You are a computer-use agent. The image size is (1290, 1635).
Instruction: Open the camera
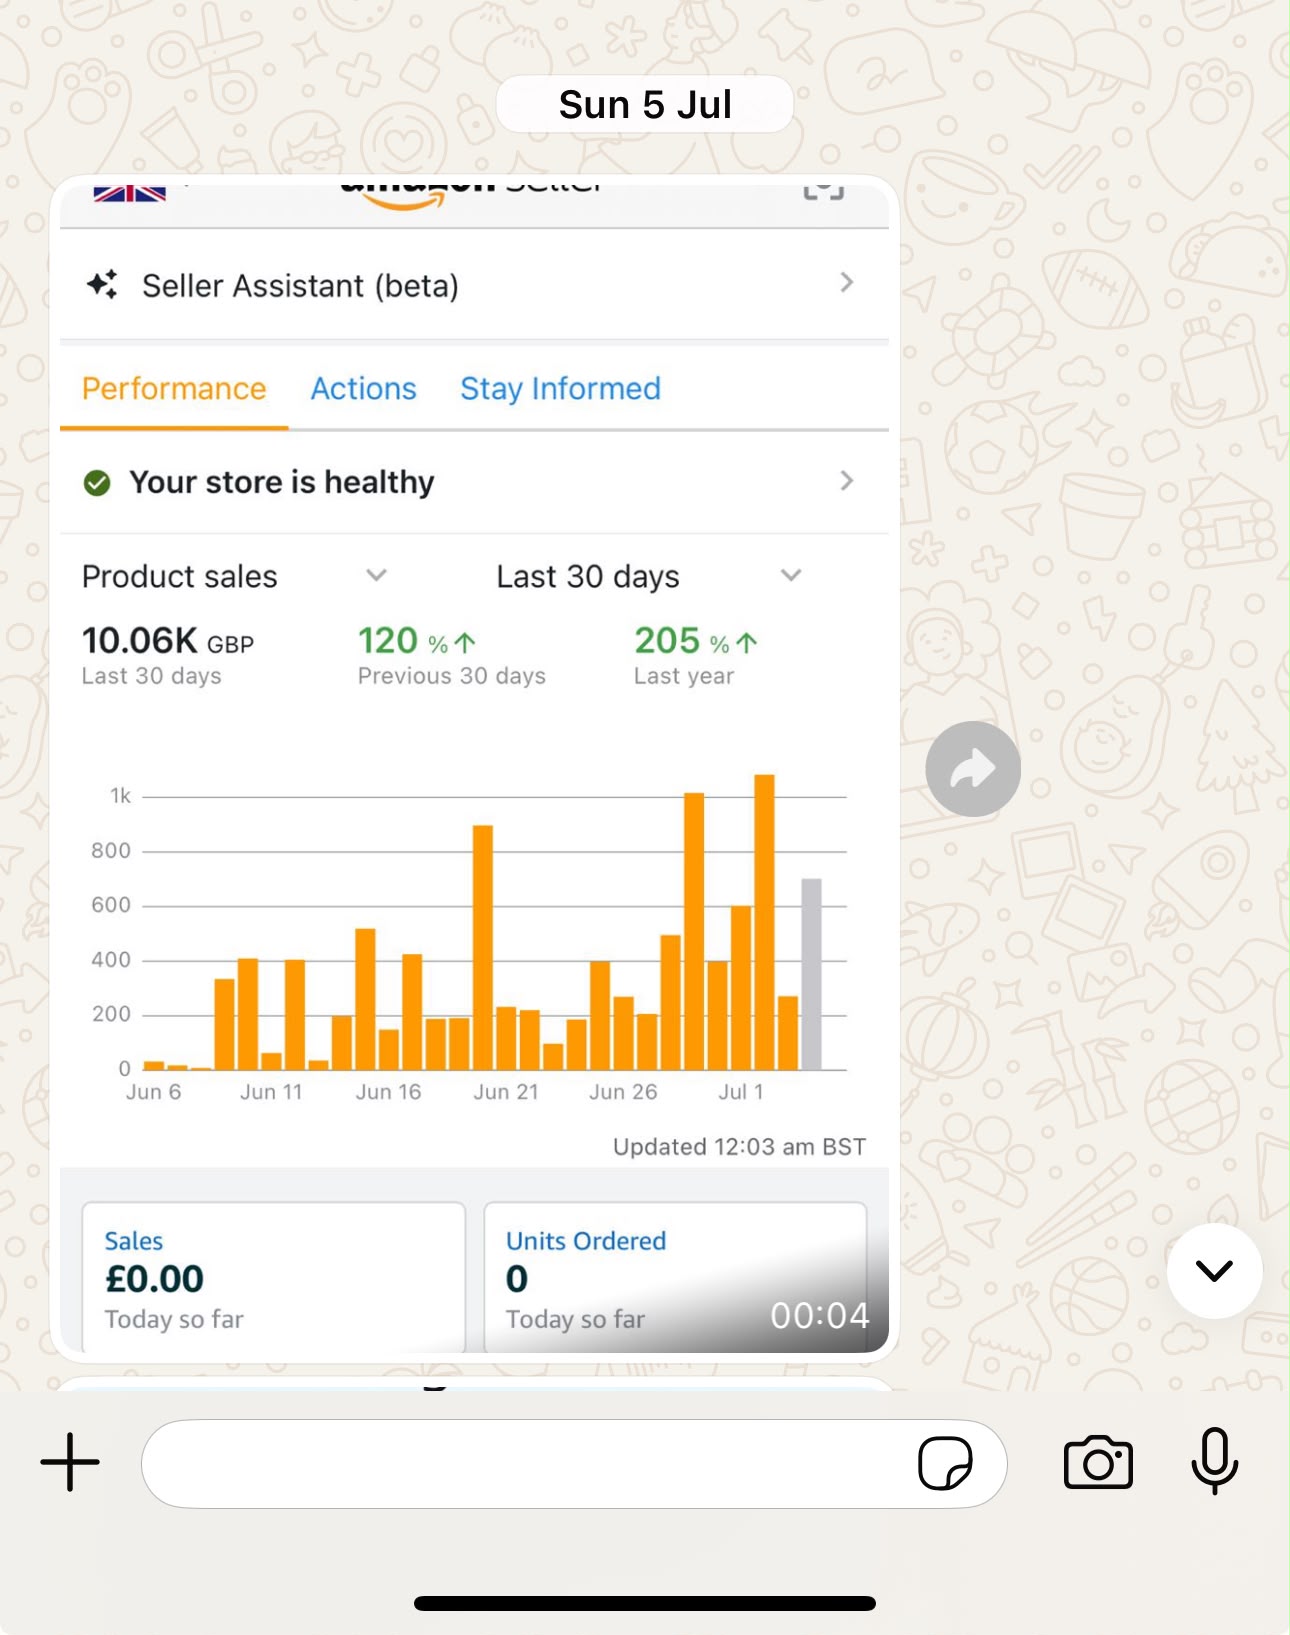point(1098,1463)
